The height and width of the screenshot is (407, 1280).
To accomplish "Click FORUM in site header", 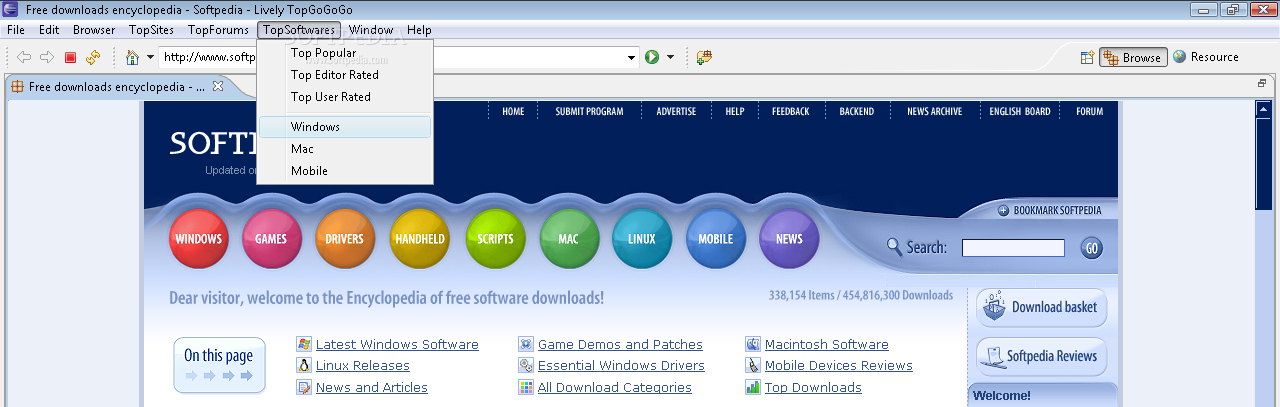I will coord(1090,112).
